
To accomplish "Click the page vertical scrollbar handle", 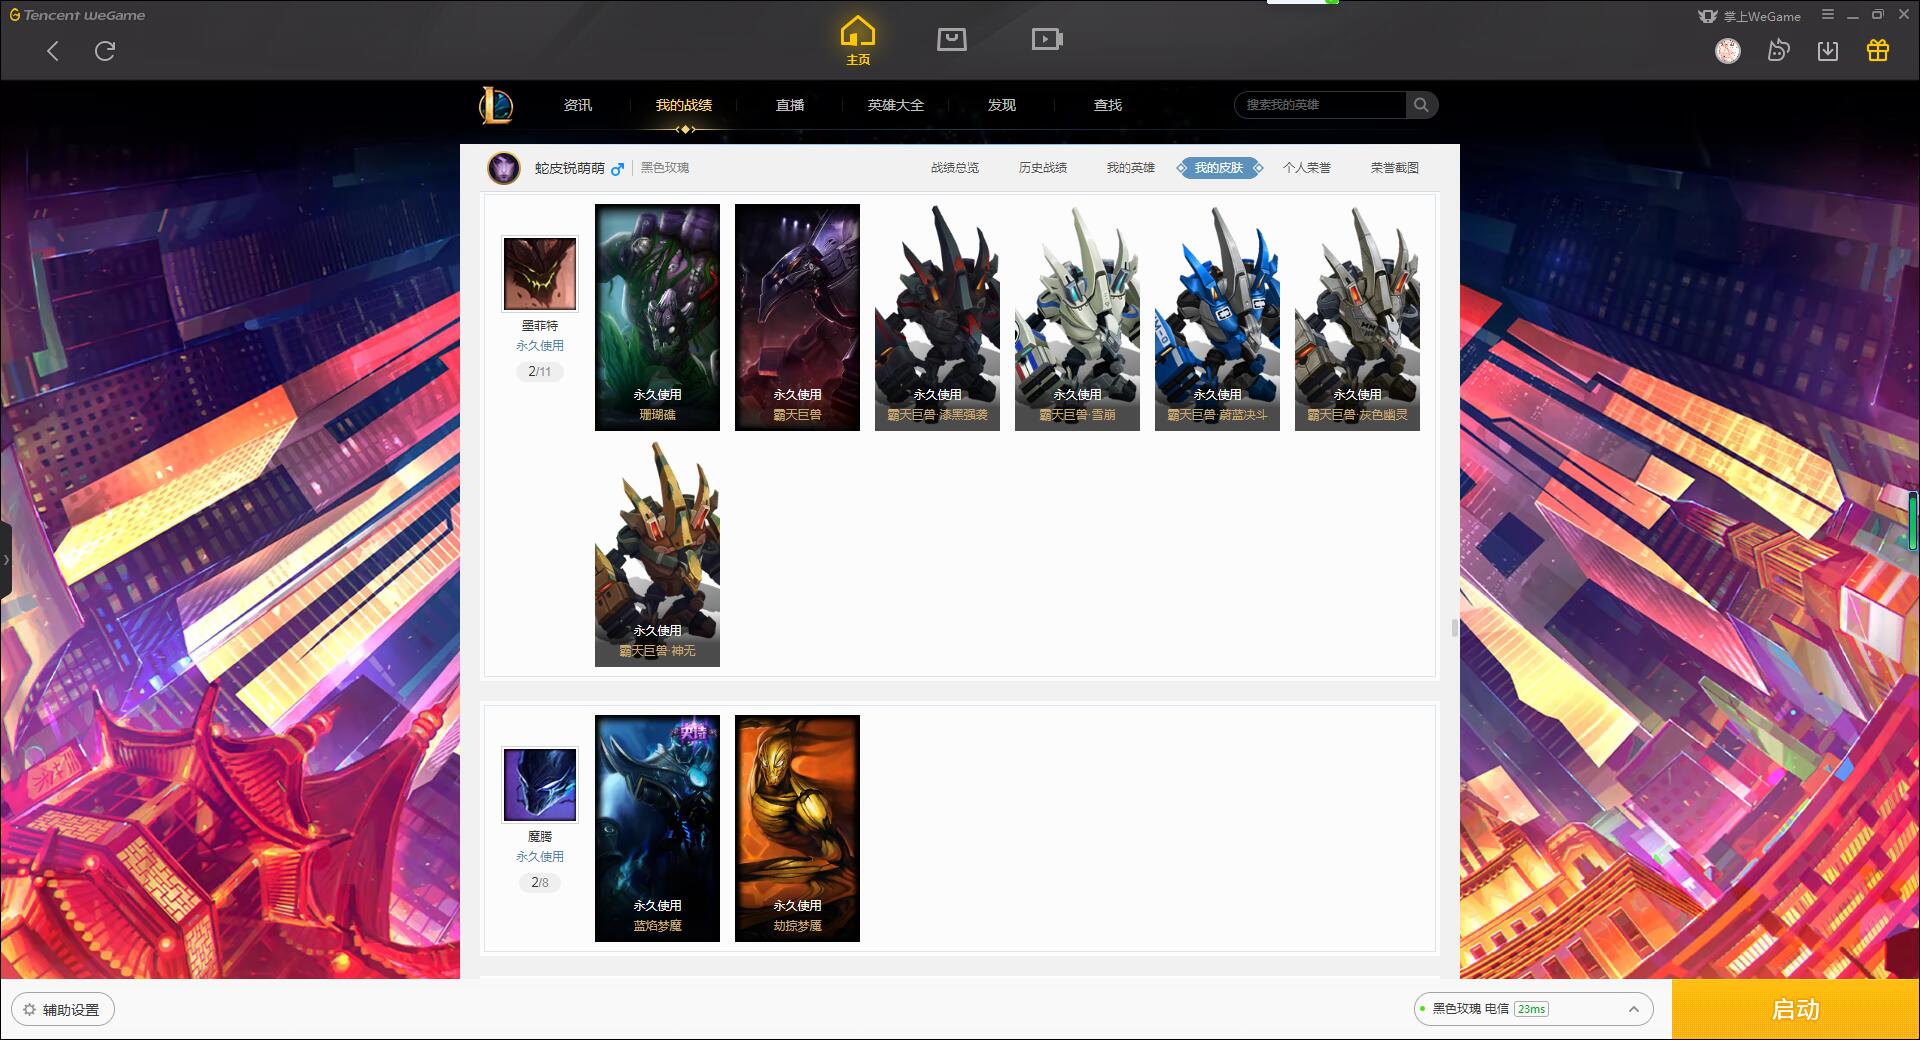I will pos(1455,628).
